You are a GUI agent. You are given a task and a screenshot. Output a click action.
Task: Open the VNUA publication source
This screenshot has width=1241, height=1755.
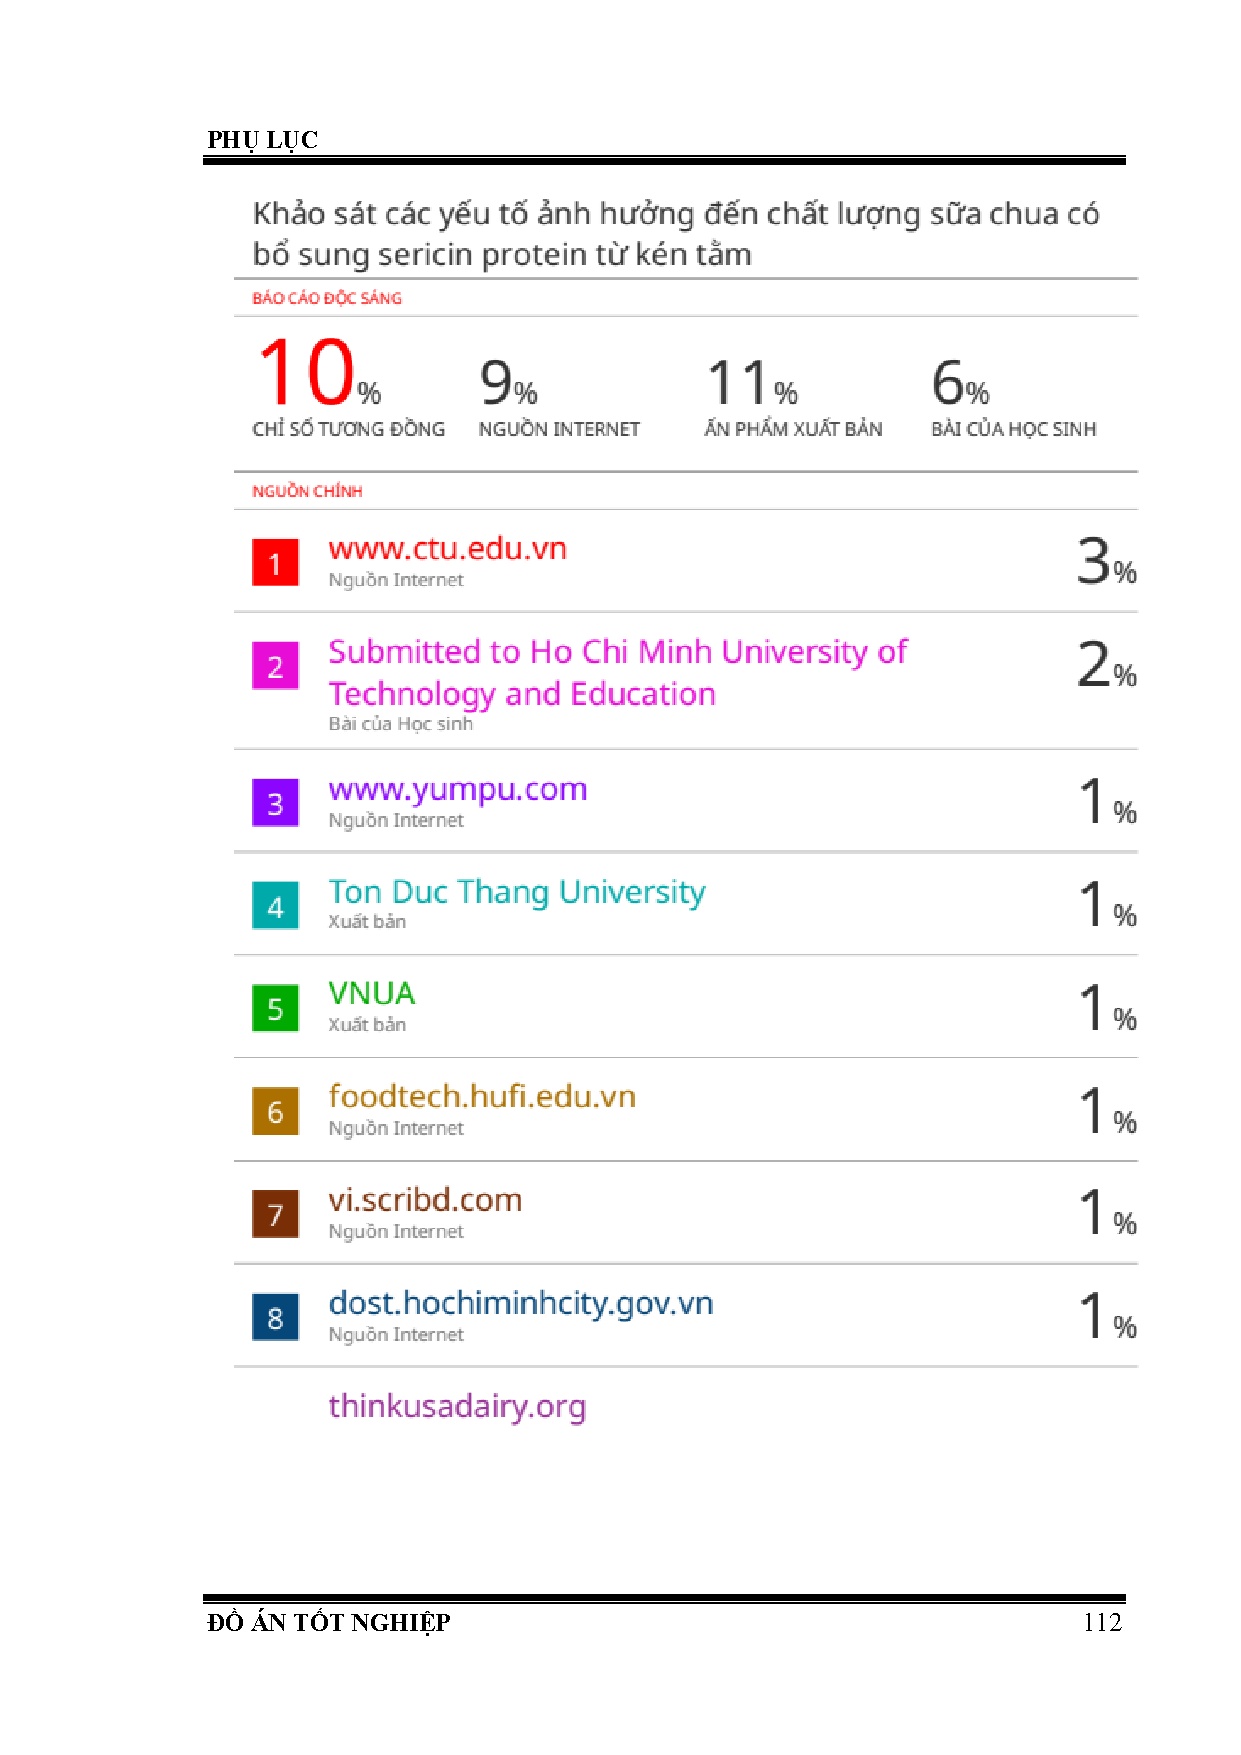tap(371, 994)
